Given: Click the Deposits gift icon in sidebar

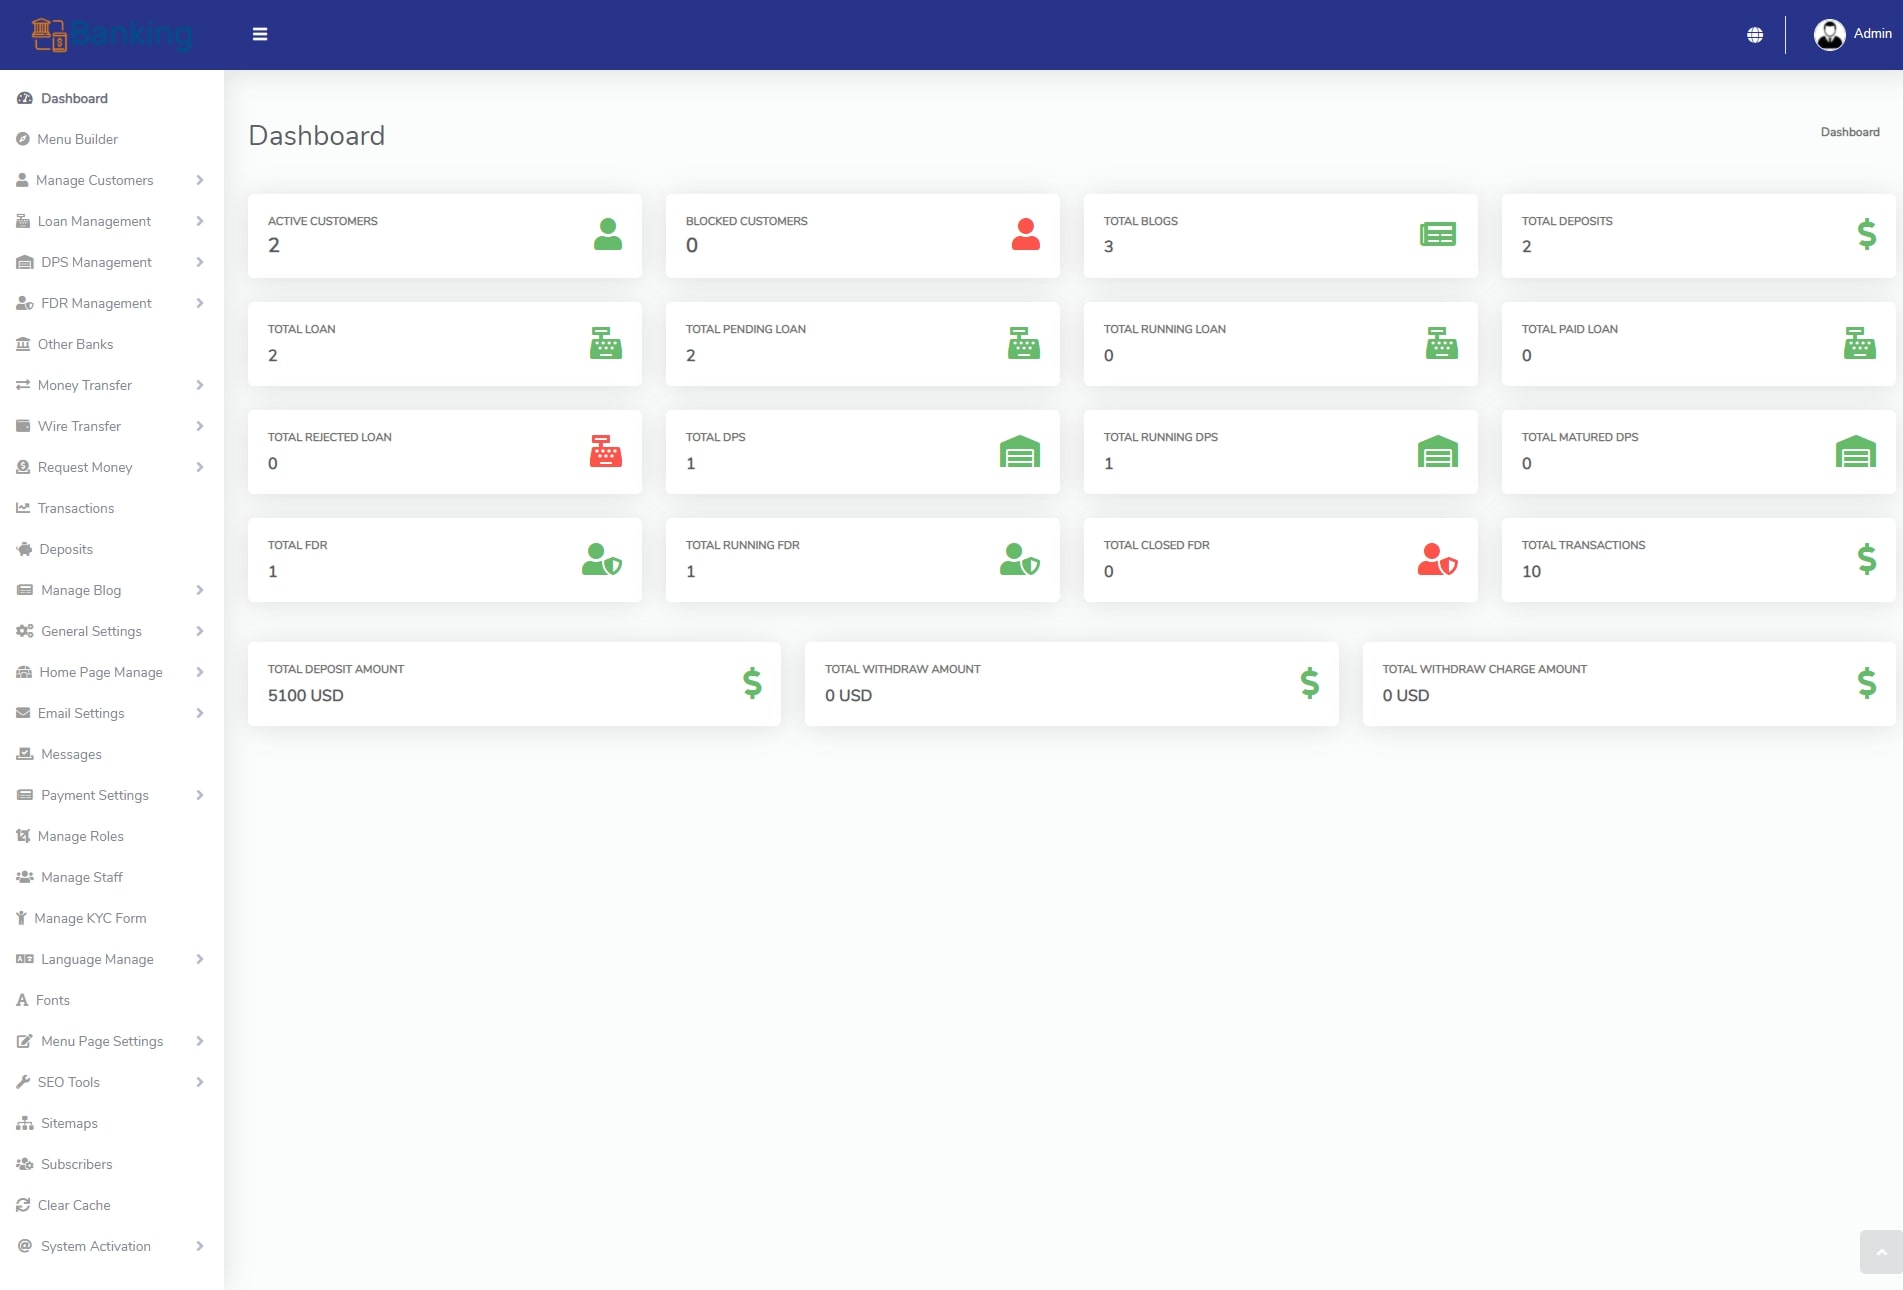Looking at the screenshot, I should (23, 549).
